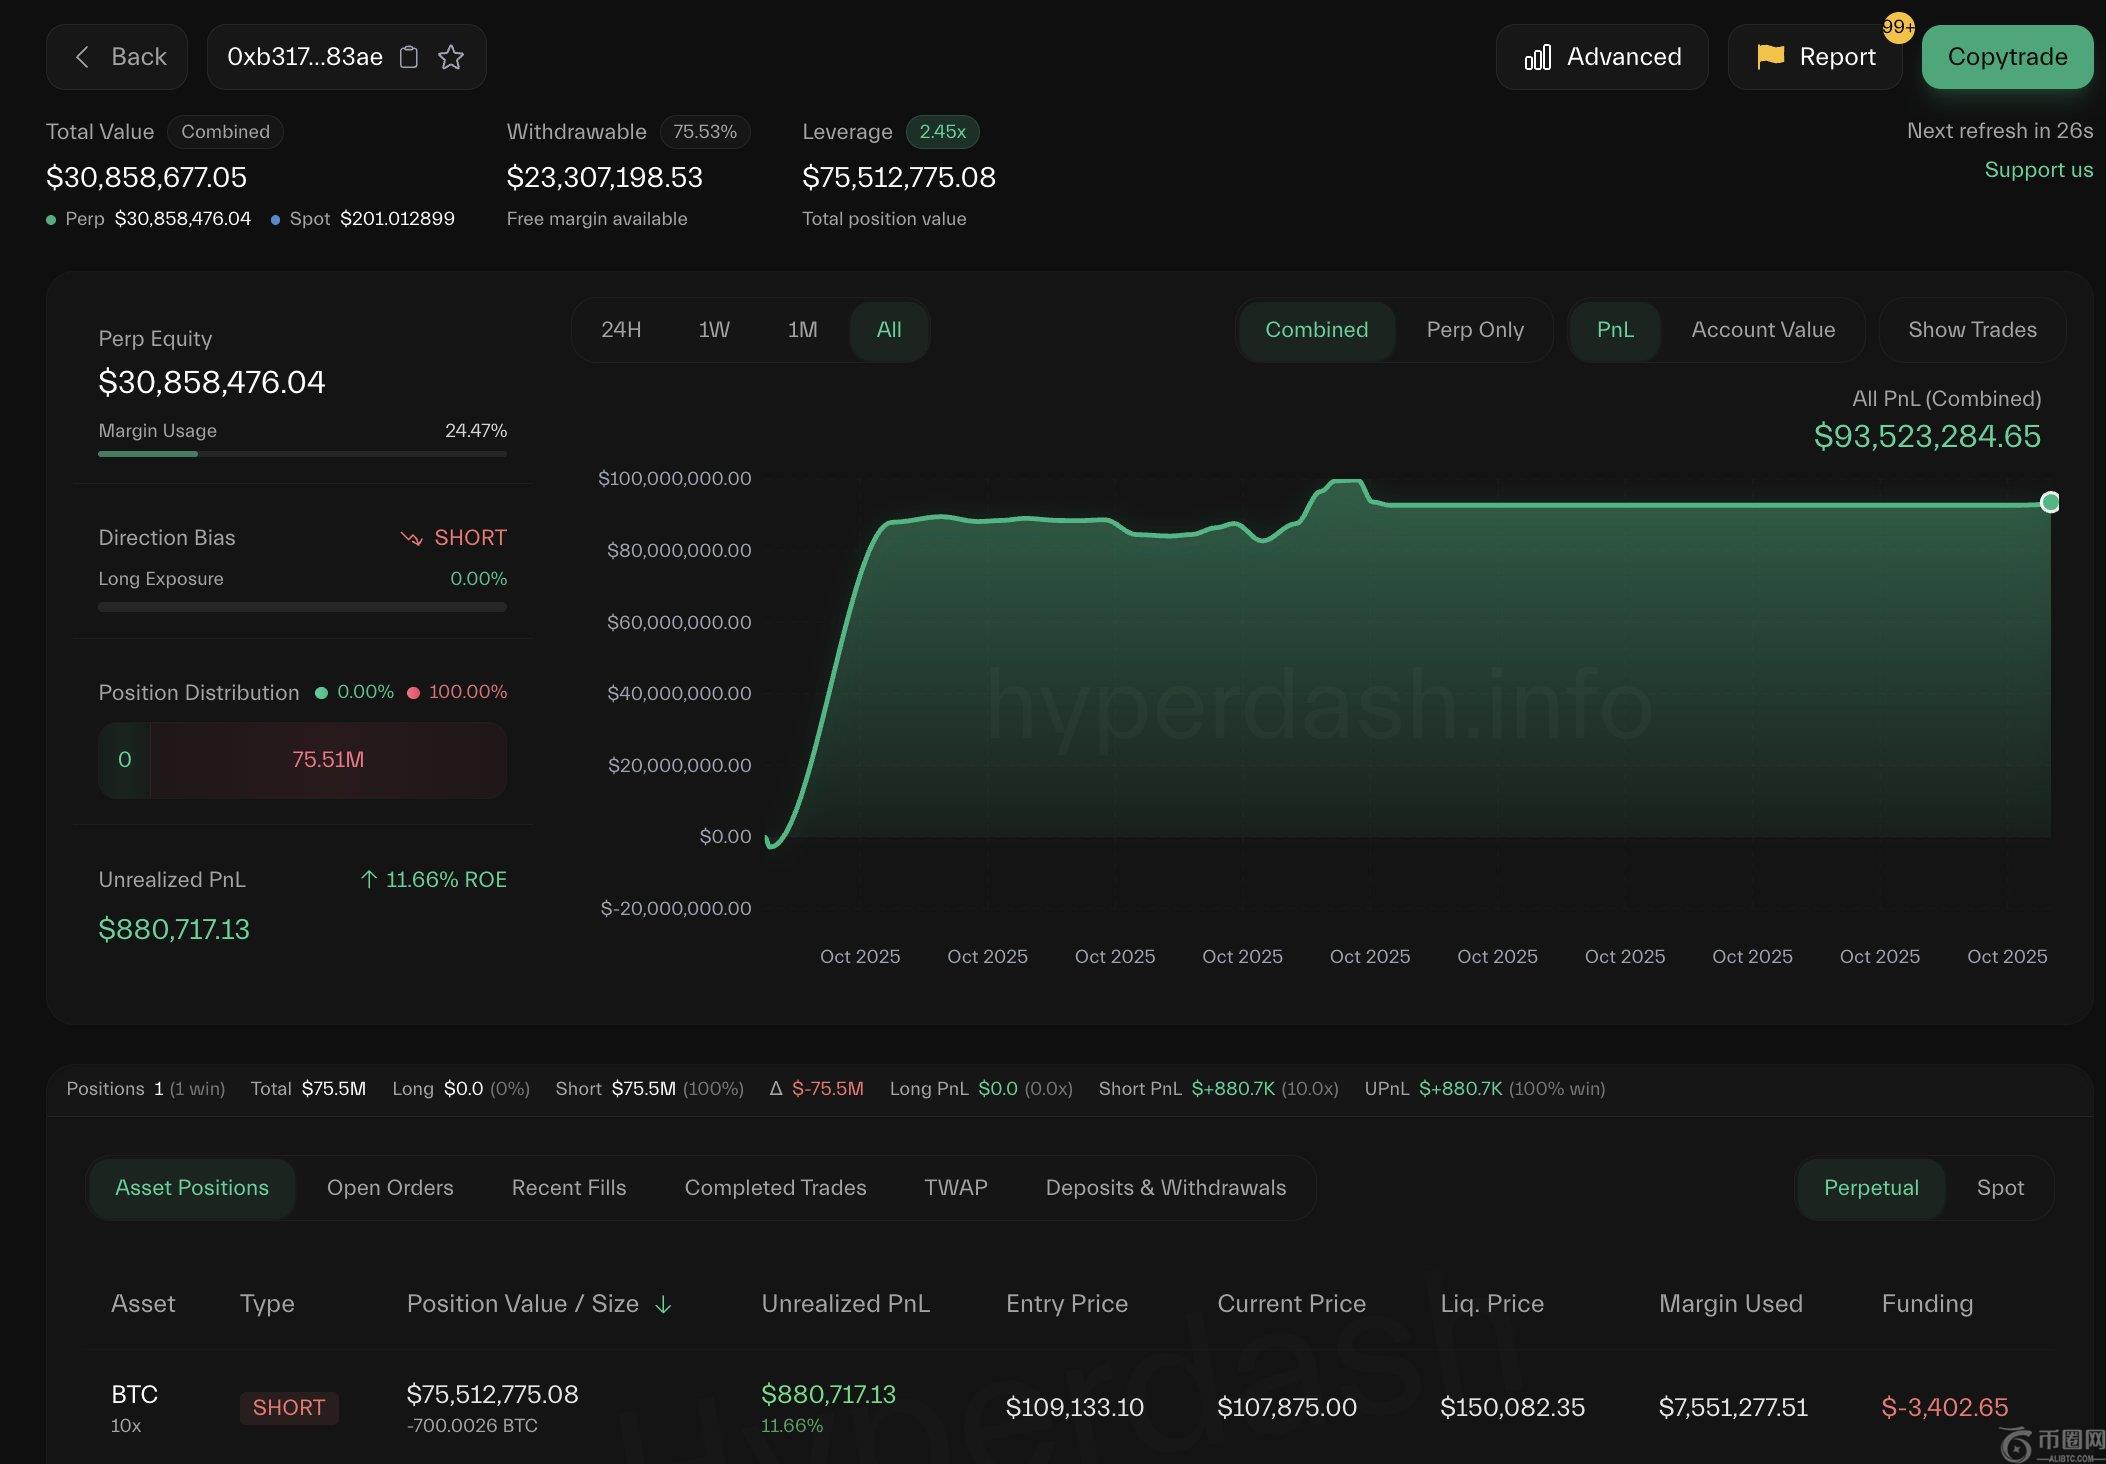The width and height of the screenshot is (2106, 1464).
Task: Click the chart's latest PnL data point
Action: tap(2049, 502)
